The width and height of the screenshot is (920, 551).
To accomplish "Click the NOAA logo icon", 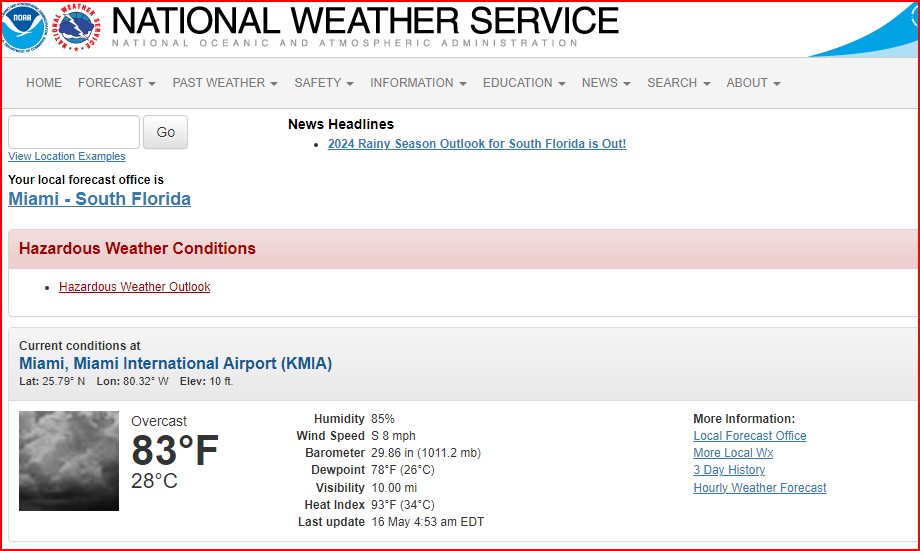I will point(24,27).
